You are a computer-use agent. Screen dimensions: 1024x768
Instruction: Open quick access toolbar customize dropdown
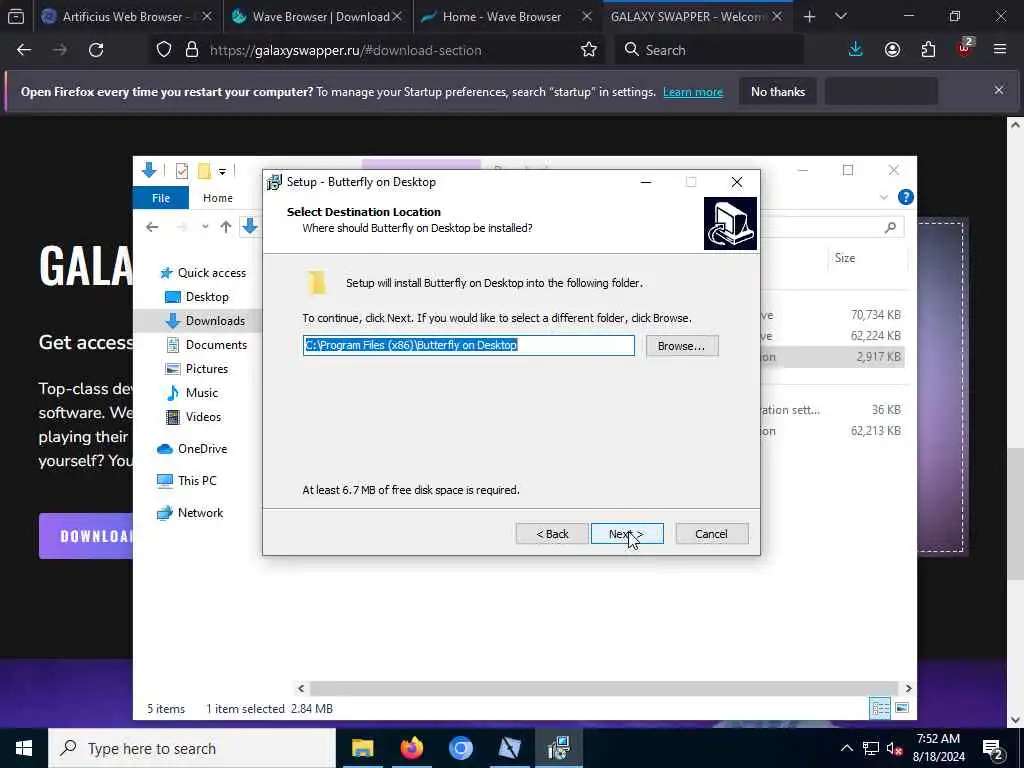click(222, 172)
